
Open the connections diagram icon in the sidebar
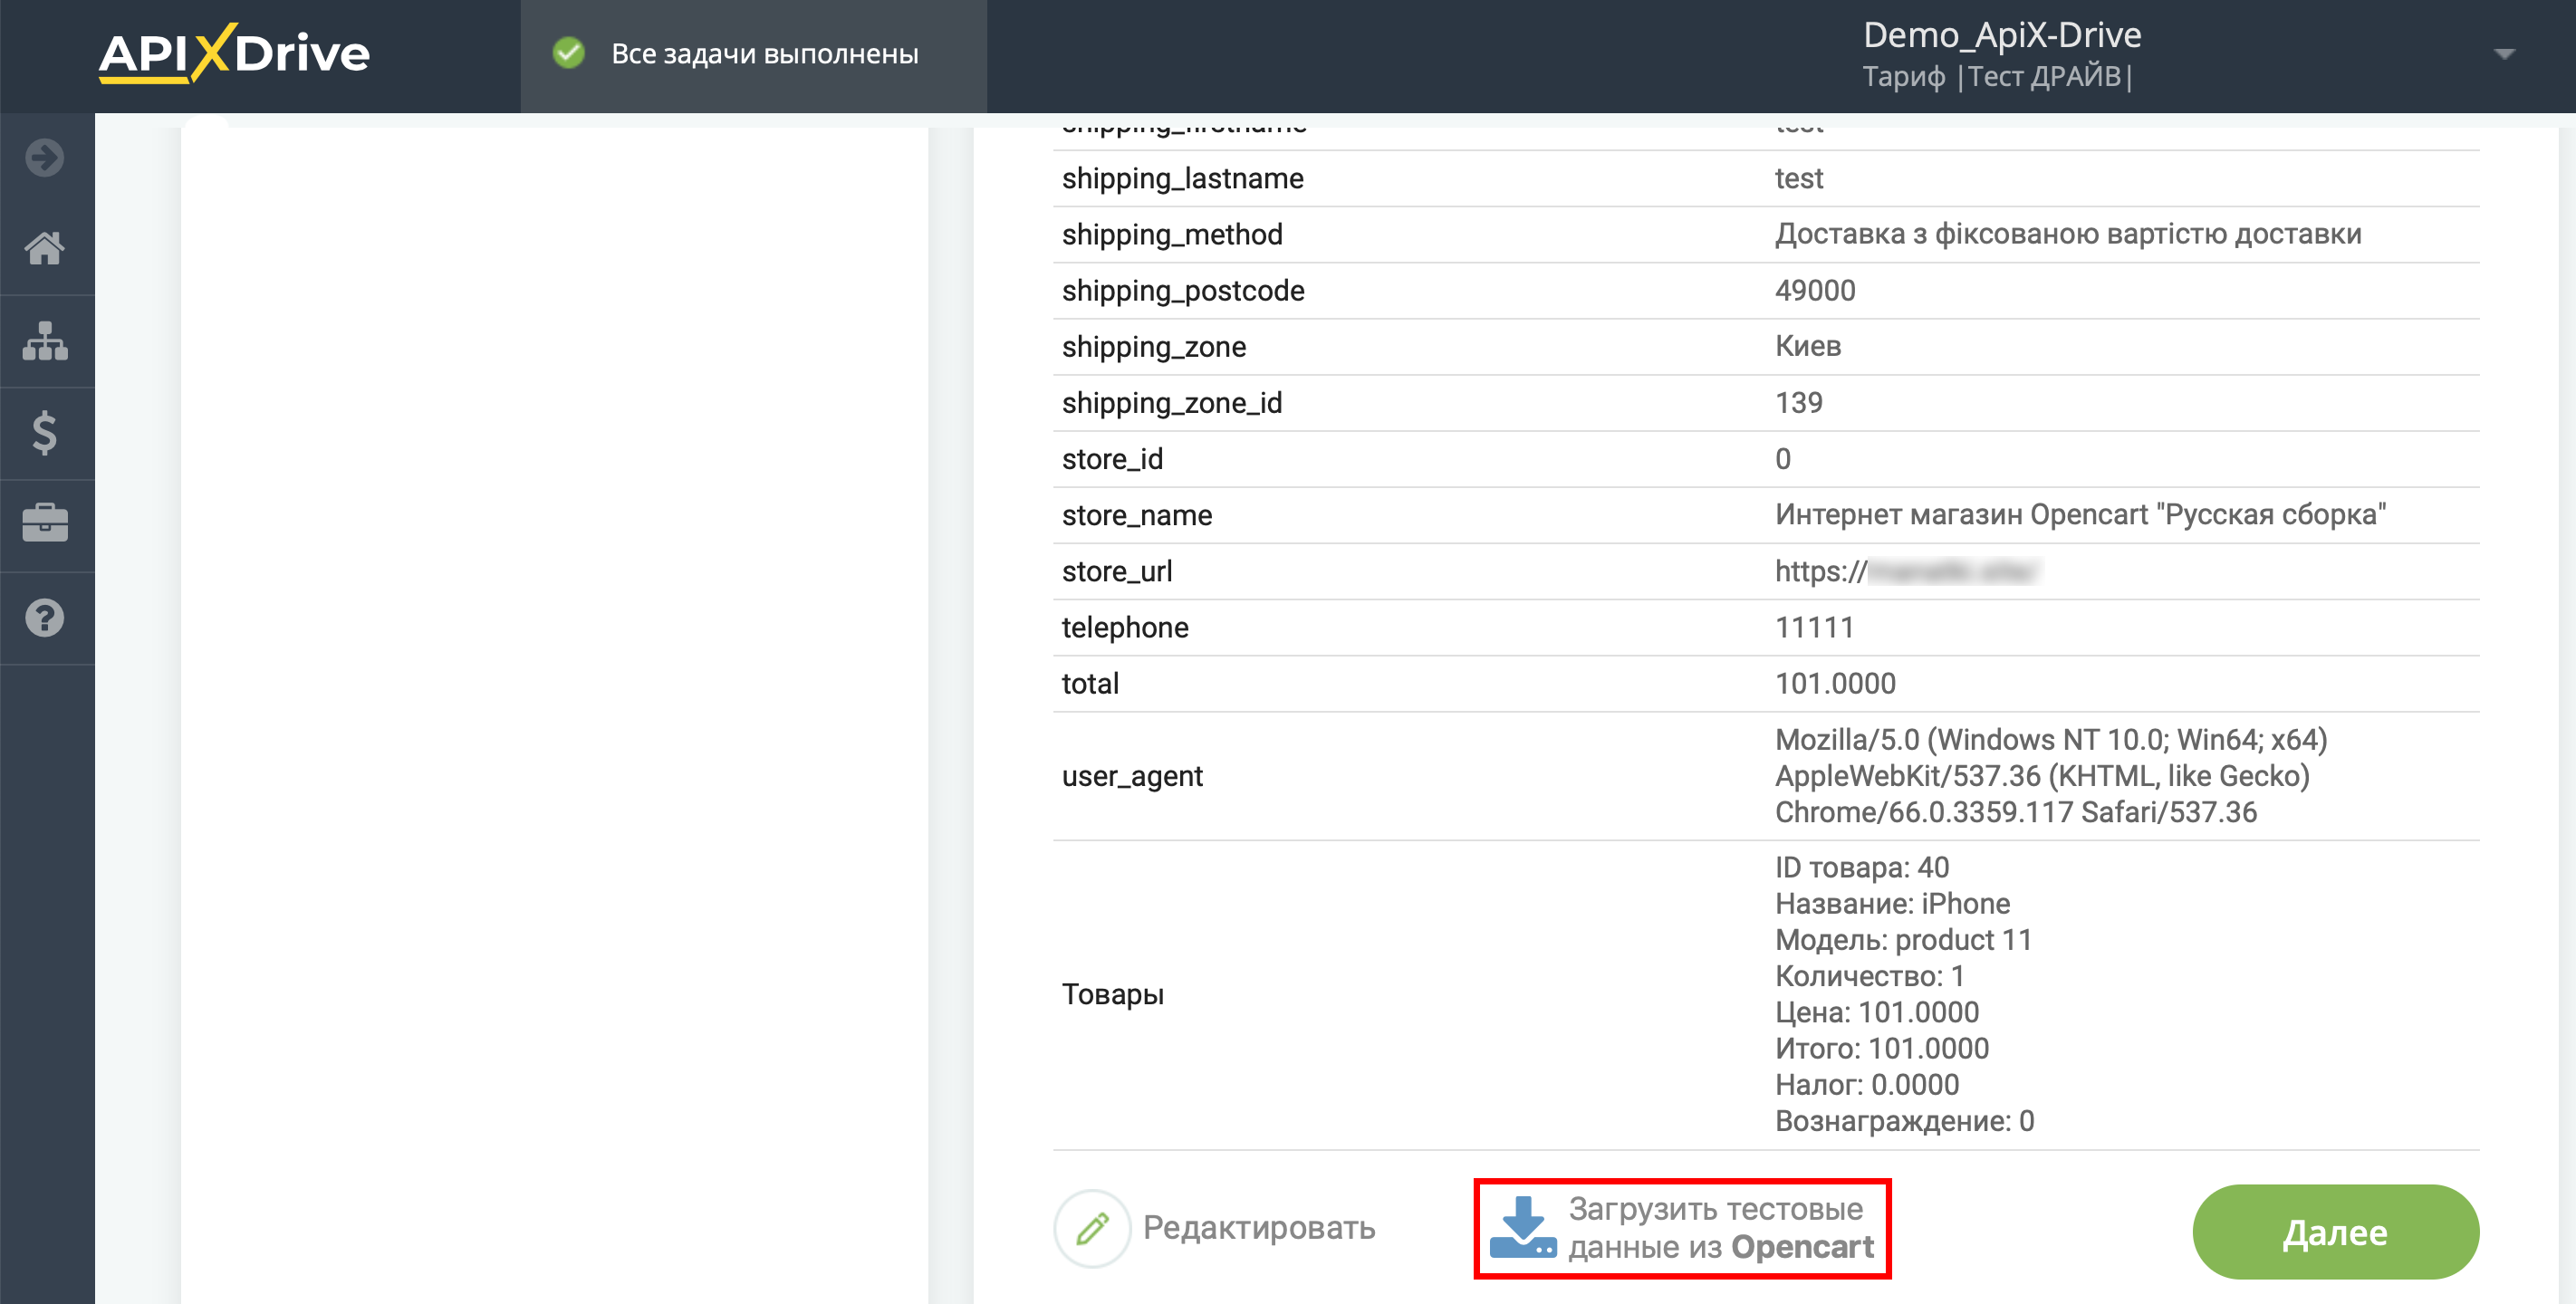(45, 341)
